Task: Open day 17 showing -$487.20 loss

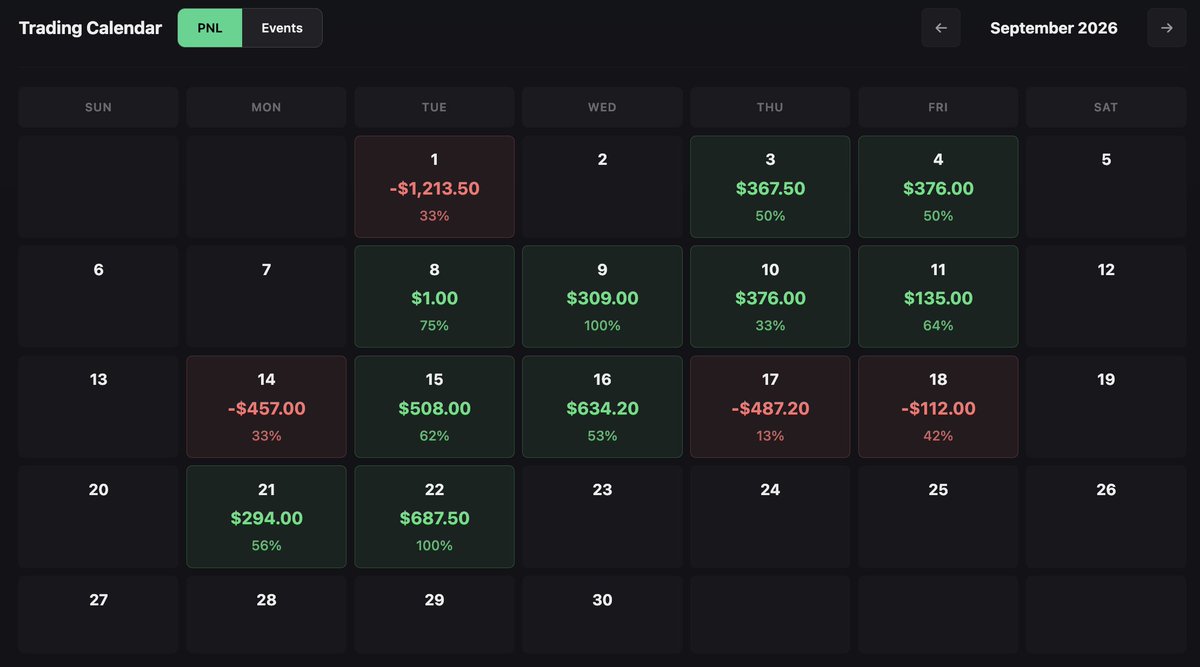Action: tap(770, 407)
